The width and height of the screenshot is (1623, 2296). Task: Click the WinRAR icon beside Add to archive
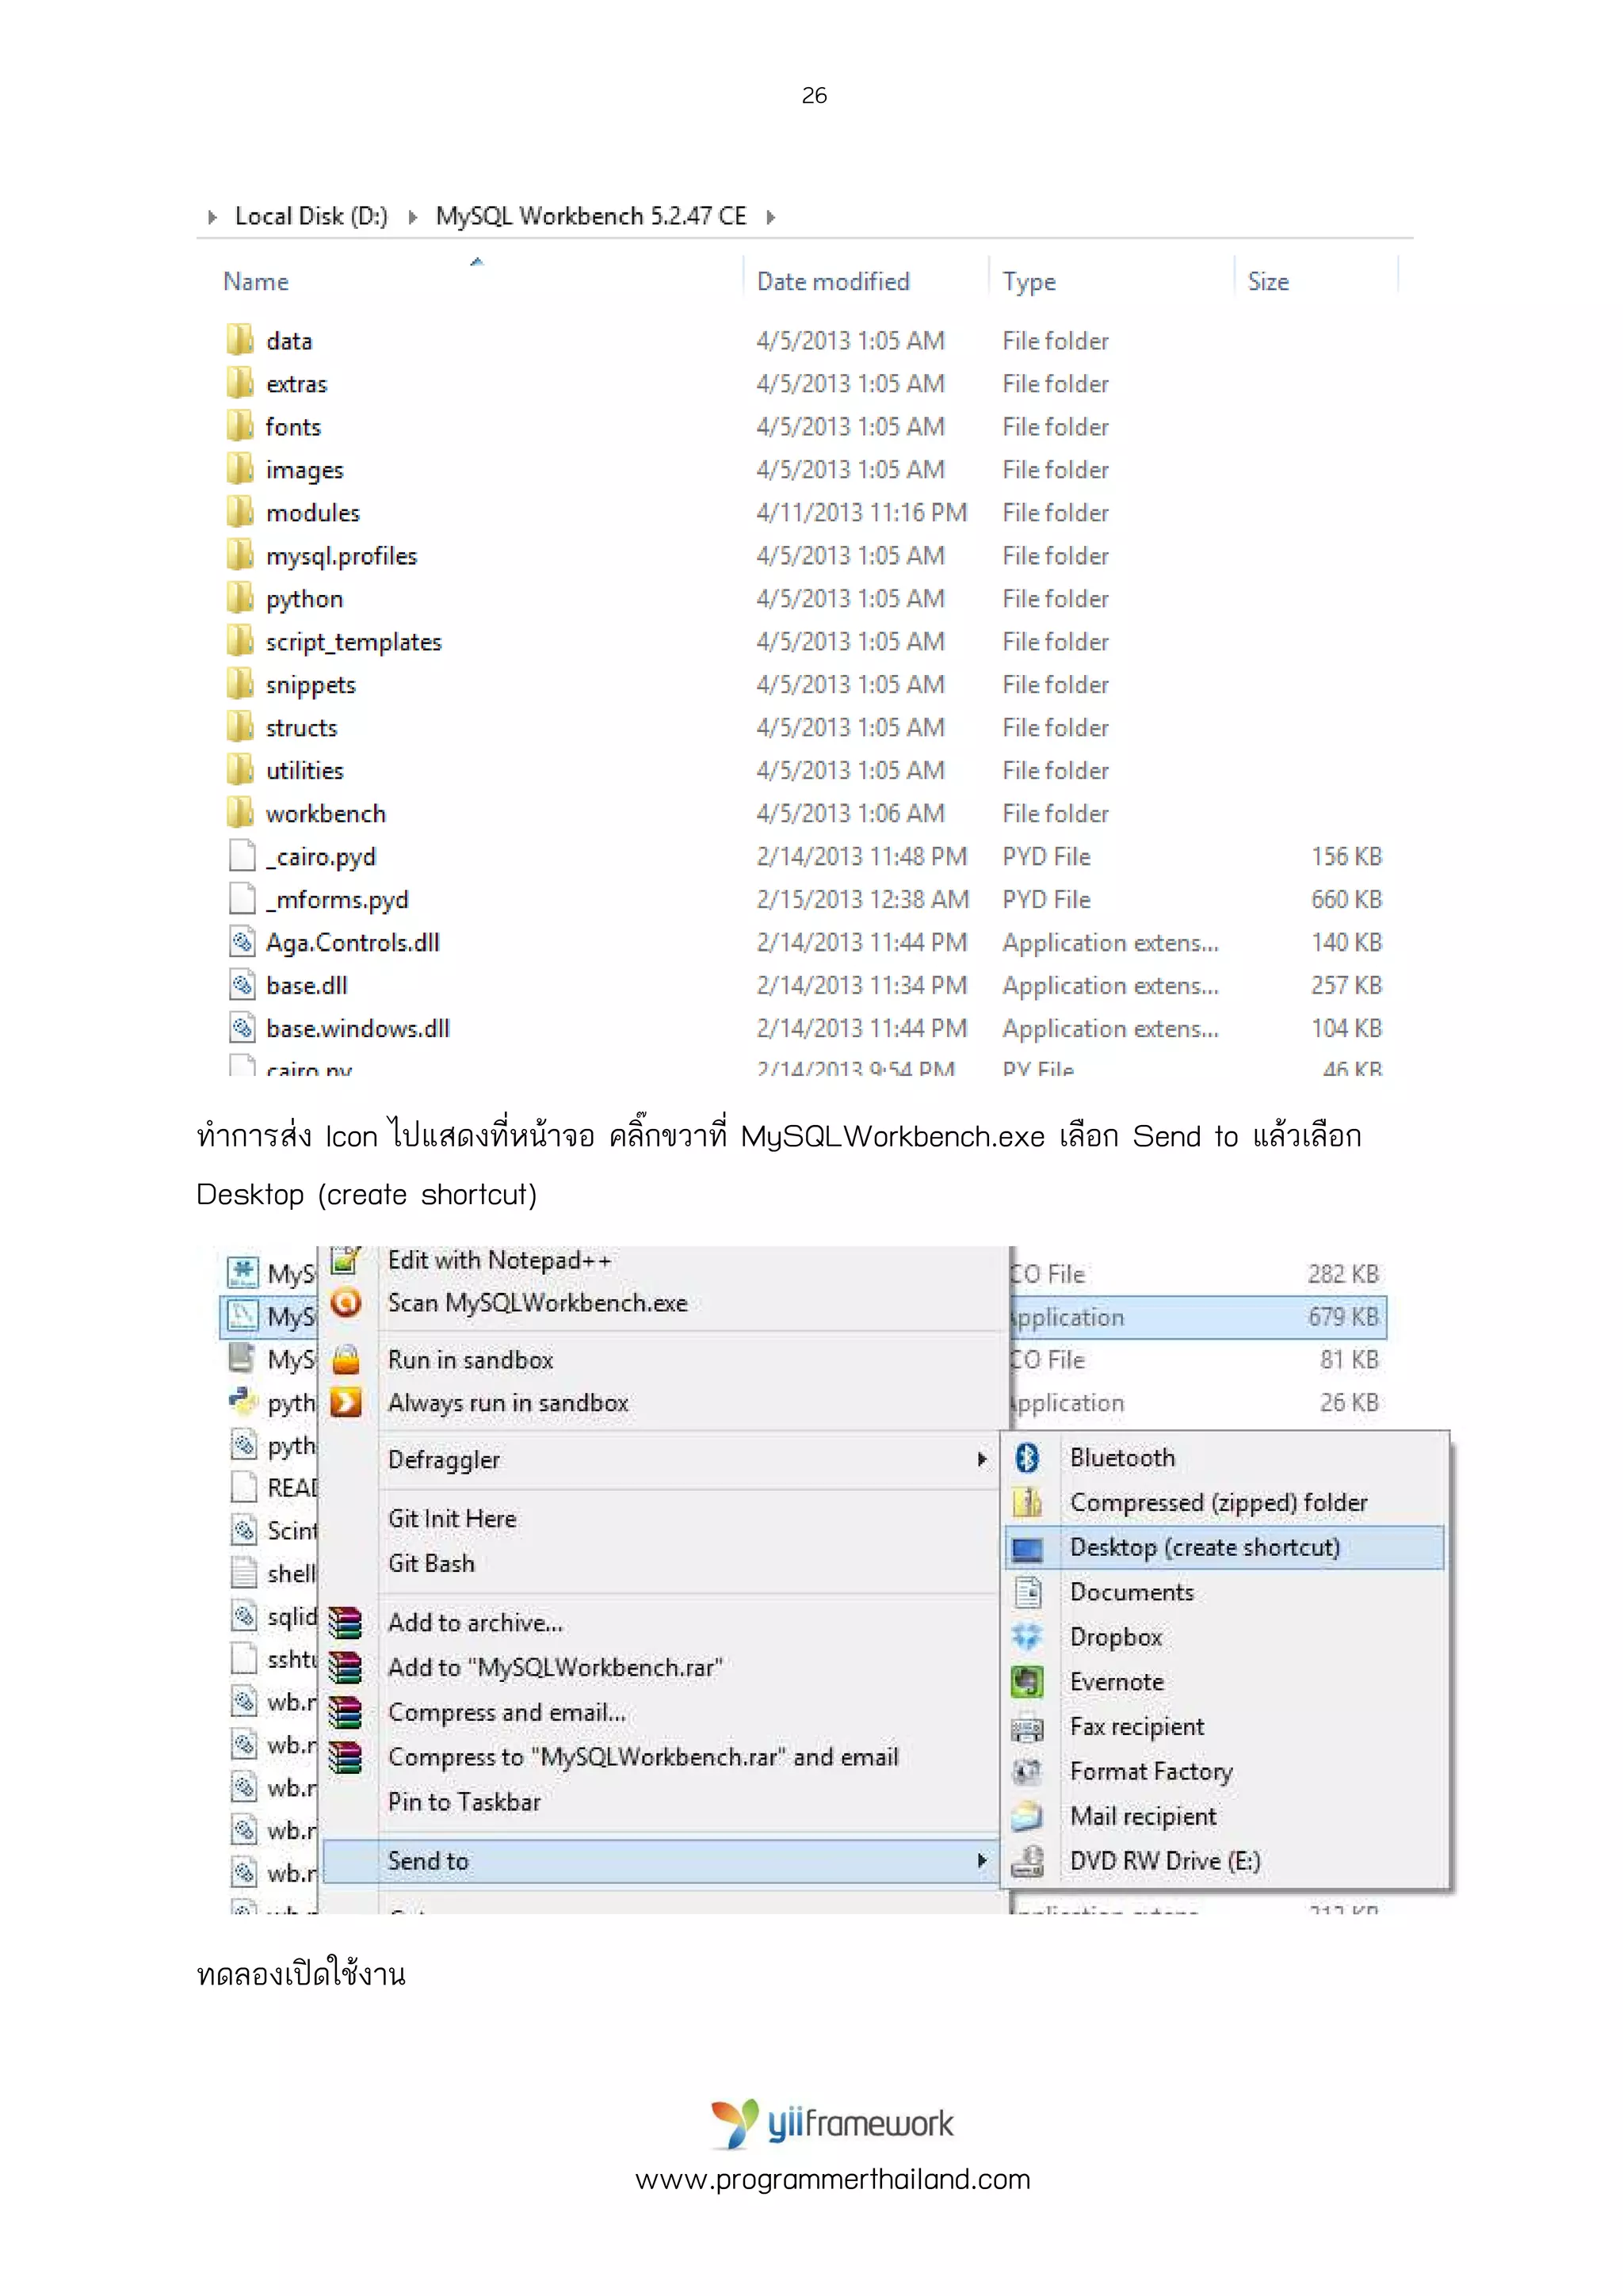(346, 1622)
